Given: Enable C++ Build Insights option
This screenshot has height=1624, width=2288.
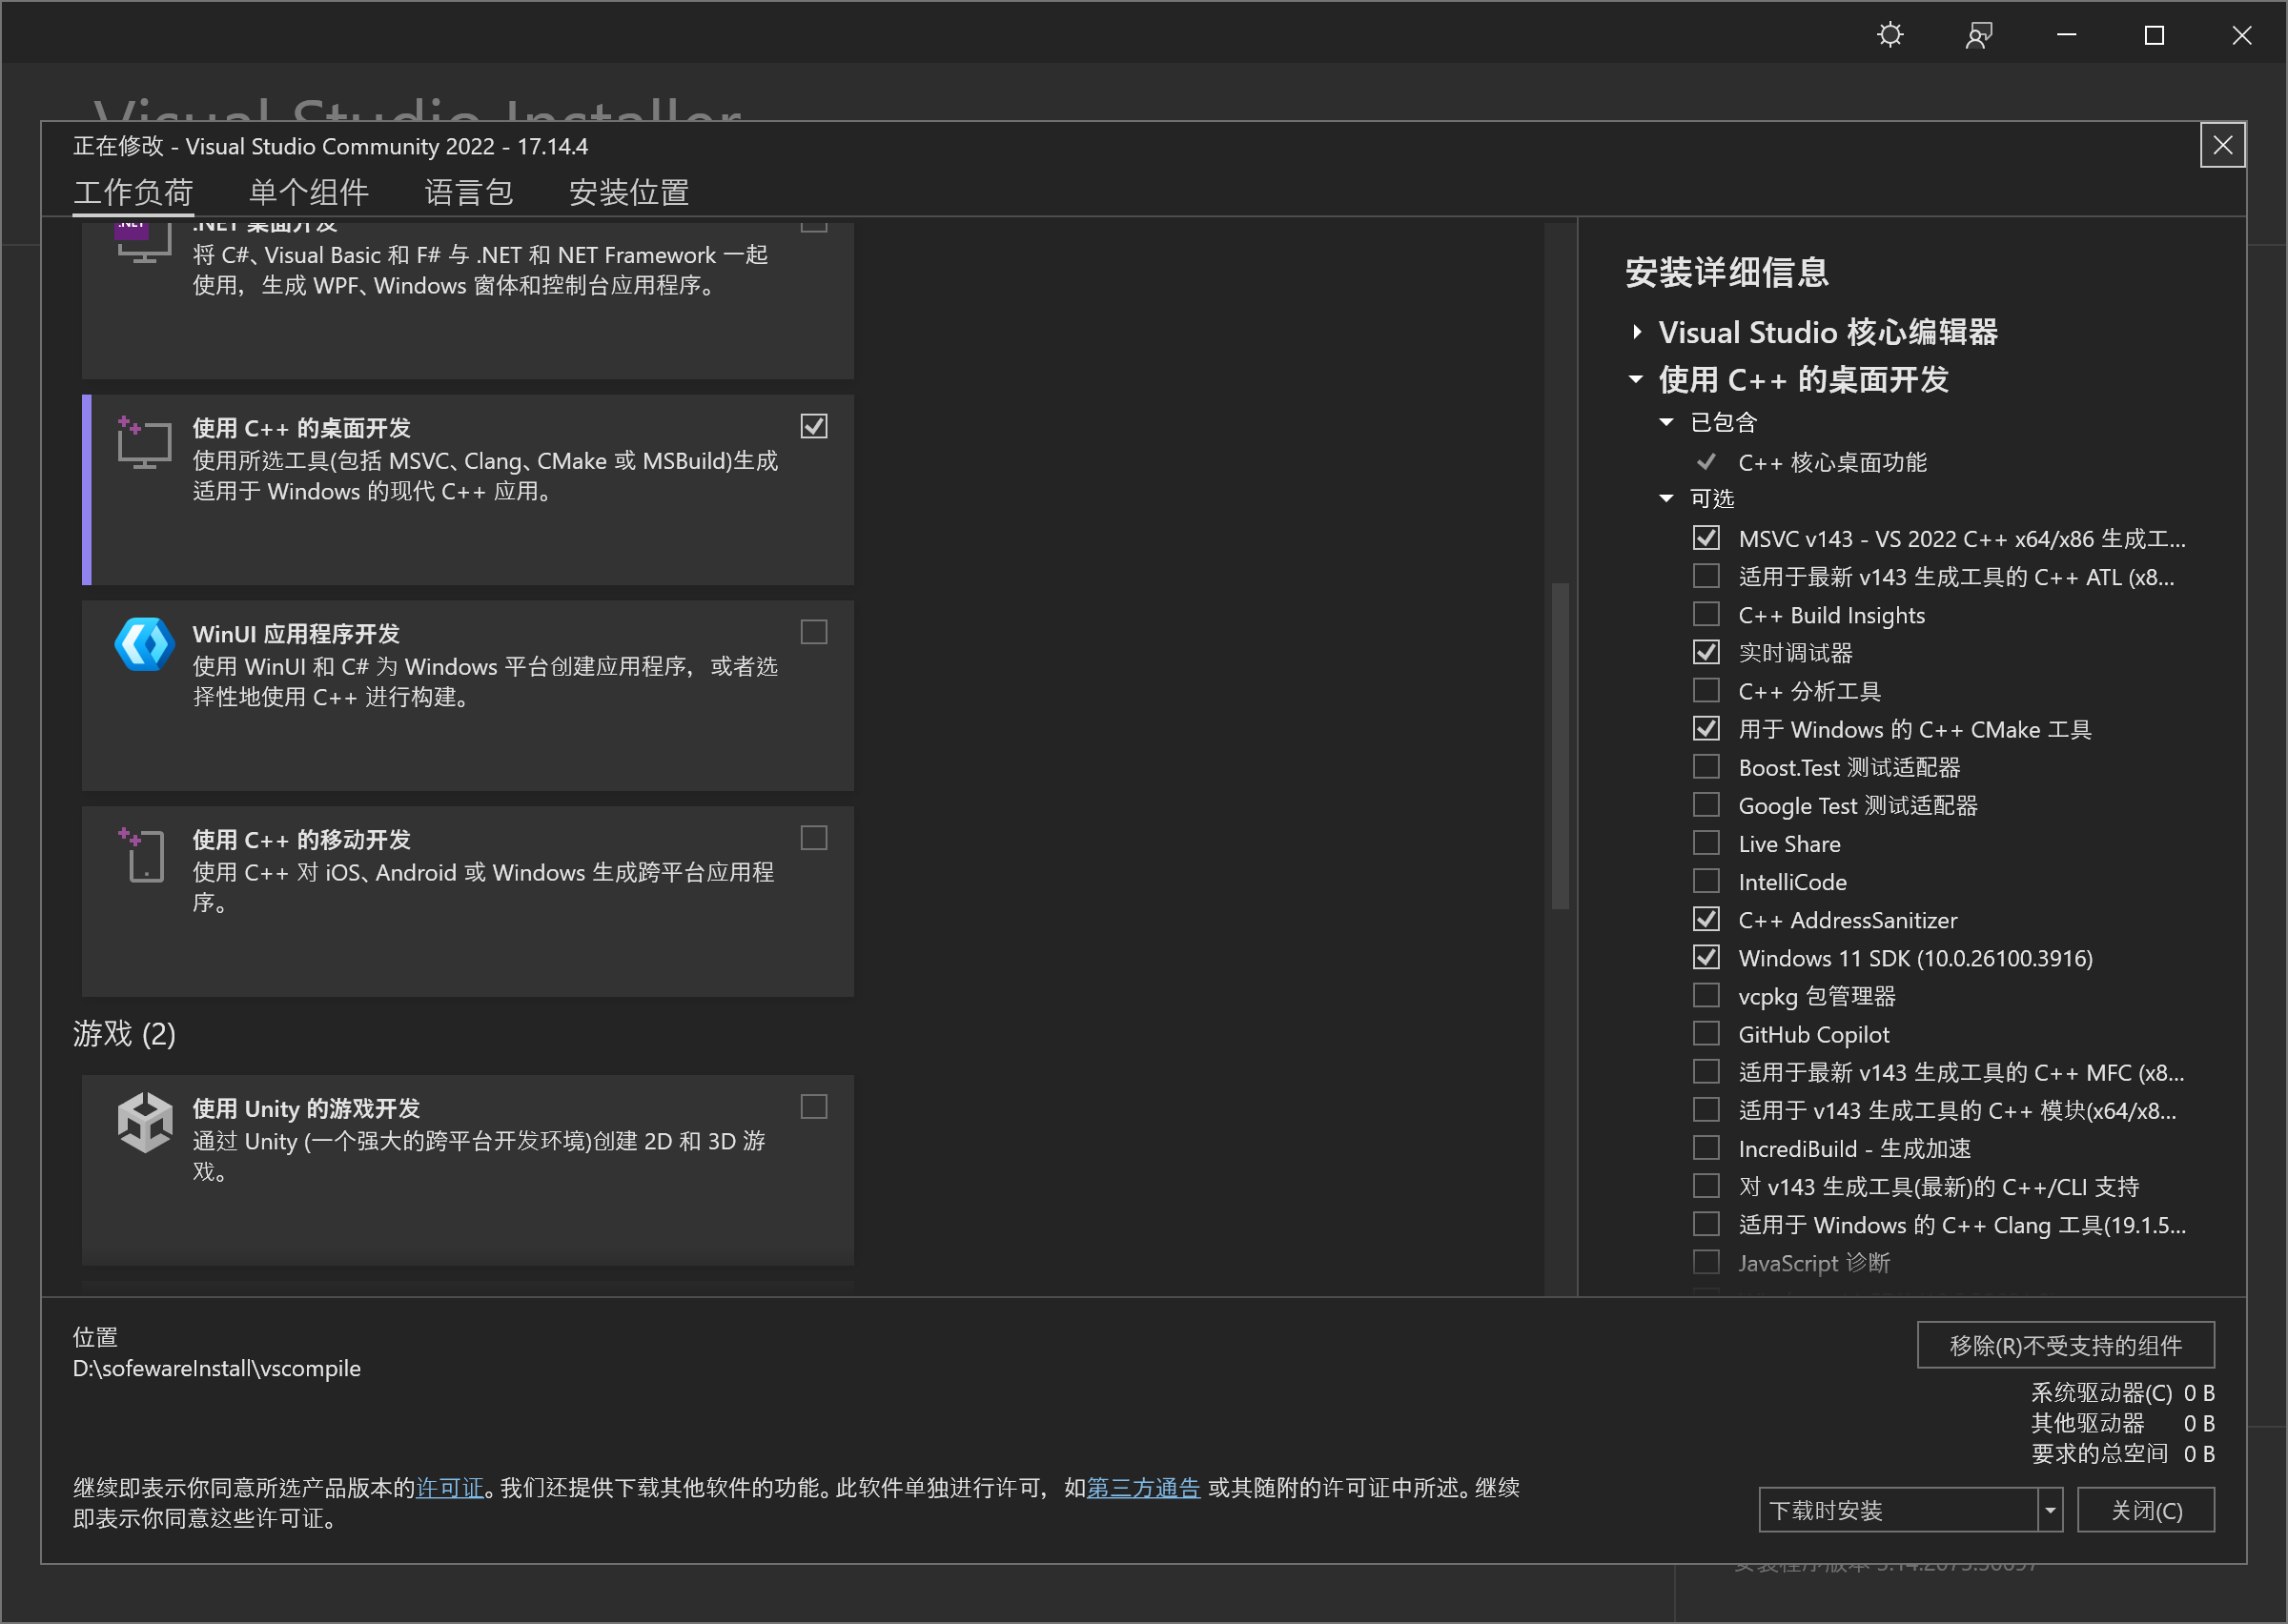Looking at the screenshot, I should [1706, 614].
